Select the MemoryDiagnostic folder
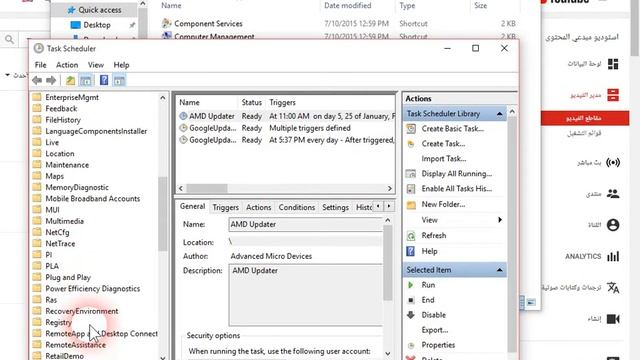 (x=77, y=187)
